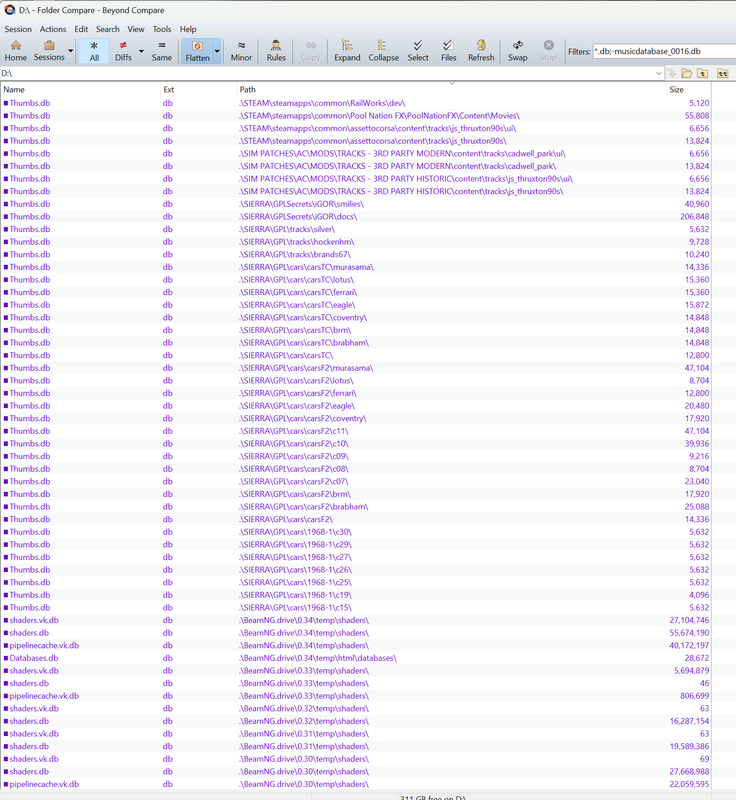736x800 pixels.
Task: Click the Copy toolbar button
Action: [311, 51]
